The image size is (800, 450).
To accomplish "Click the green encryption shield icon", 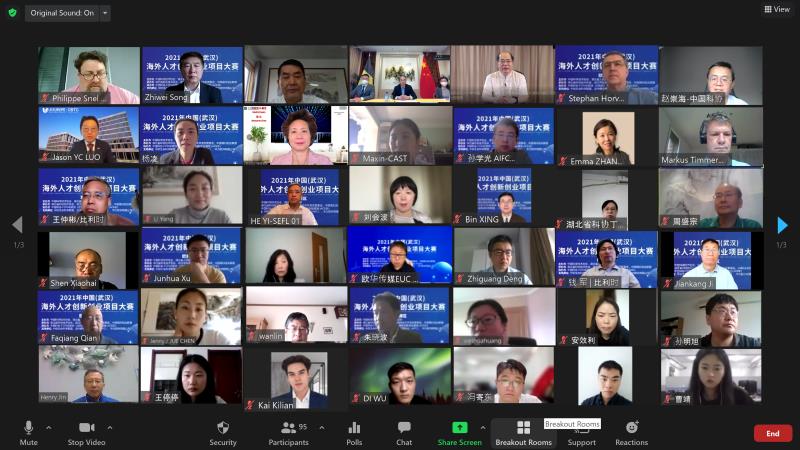I will 10,12.
